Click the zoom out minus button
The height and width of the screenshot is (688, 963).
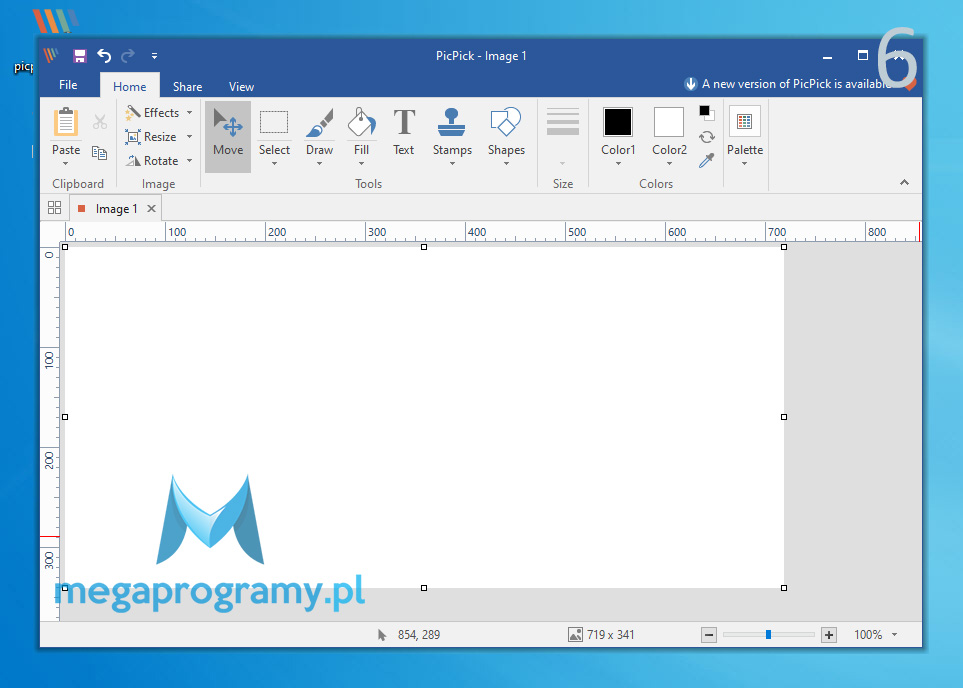point(709,635)
